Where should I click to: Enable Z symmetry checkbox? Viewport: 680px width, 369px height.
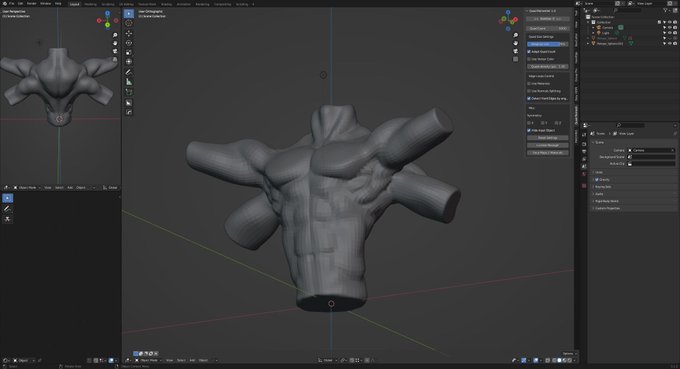tap(557, 123)
